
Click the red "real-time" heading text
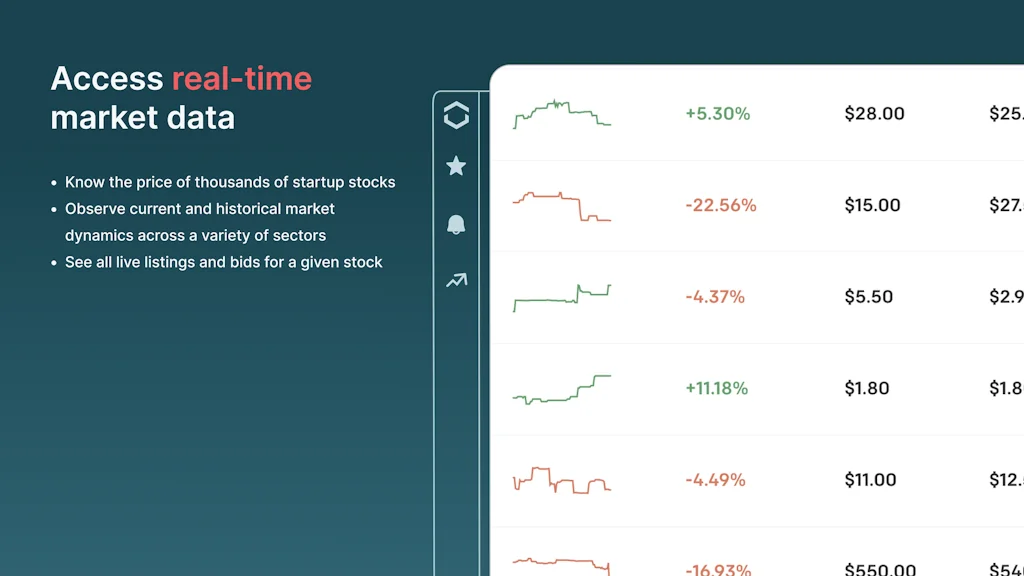click(x=241, y=79)
